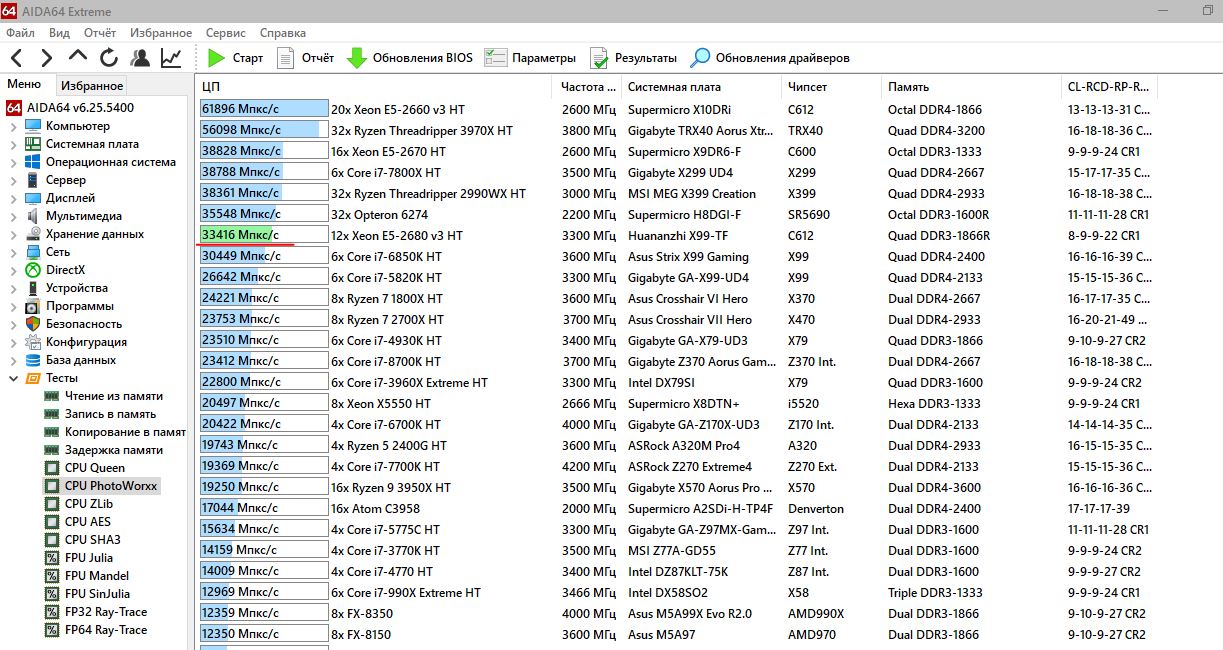This screenshot has height=650, width=1223.
Task: Open the Файл menu
Action: pos(20,33)
